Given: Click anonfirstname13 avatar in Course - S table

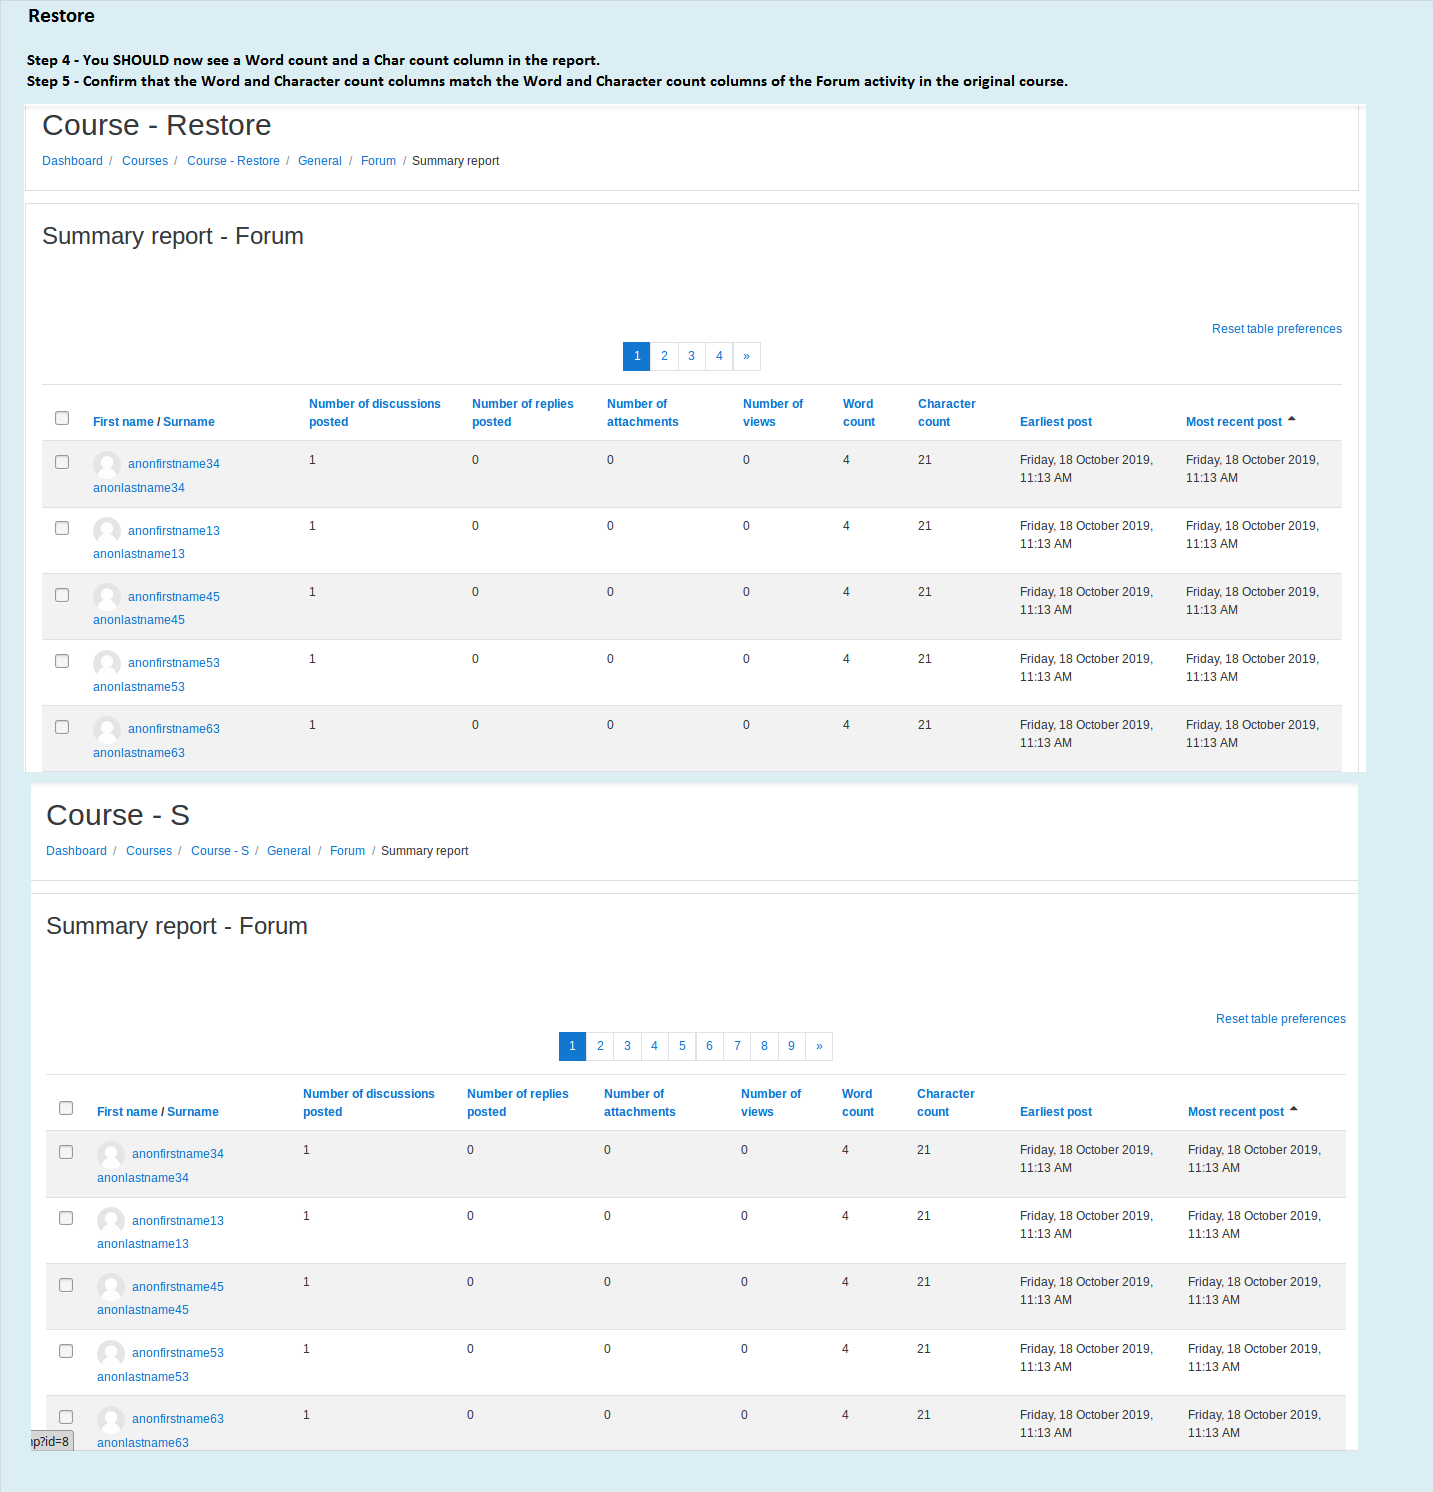Looking at the screenshot, I should pos(111,1220).
